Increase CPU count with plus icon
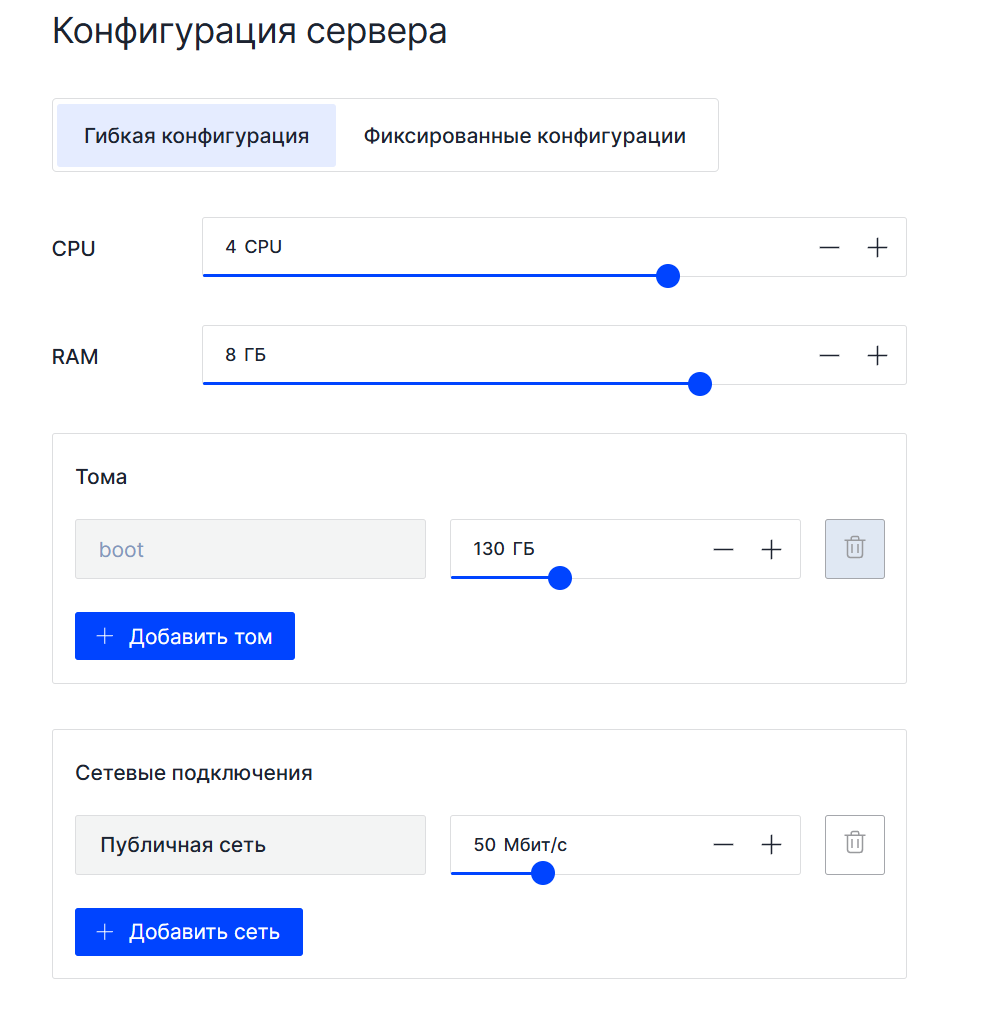Image resolution: width=982 pixels, height=1034 pixels. click(x=876, y=248)
